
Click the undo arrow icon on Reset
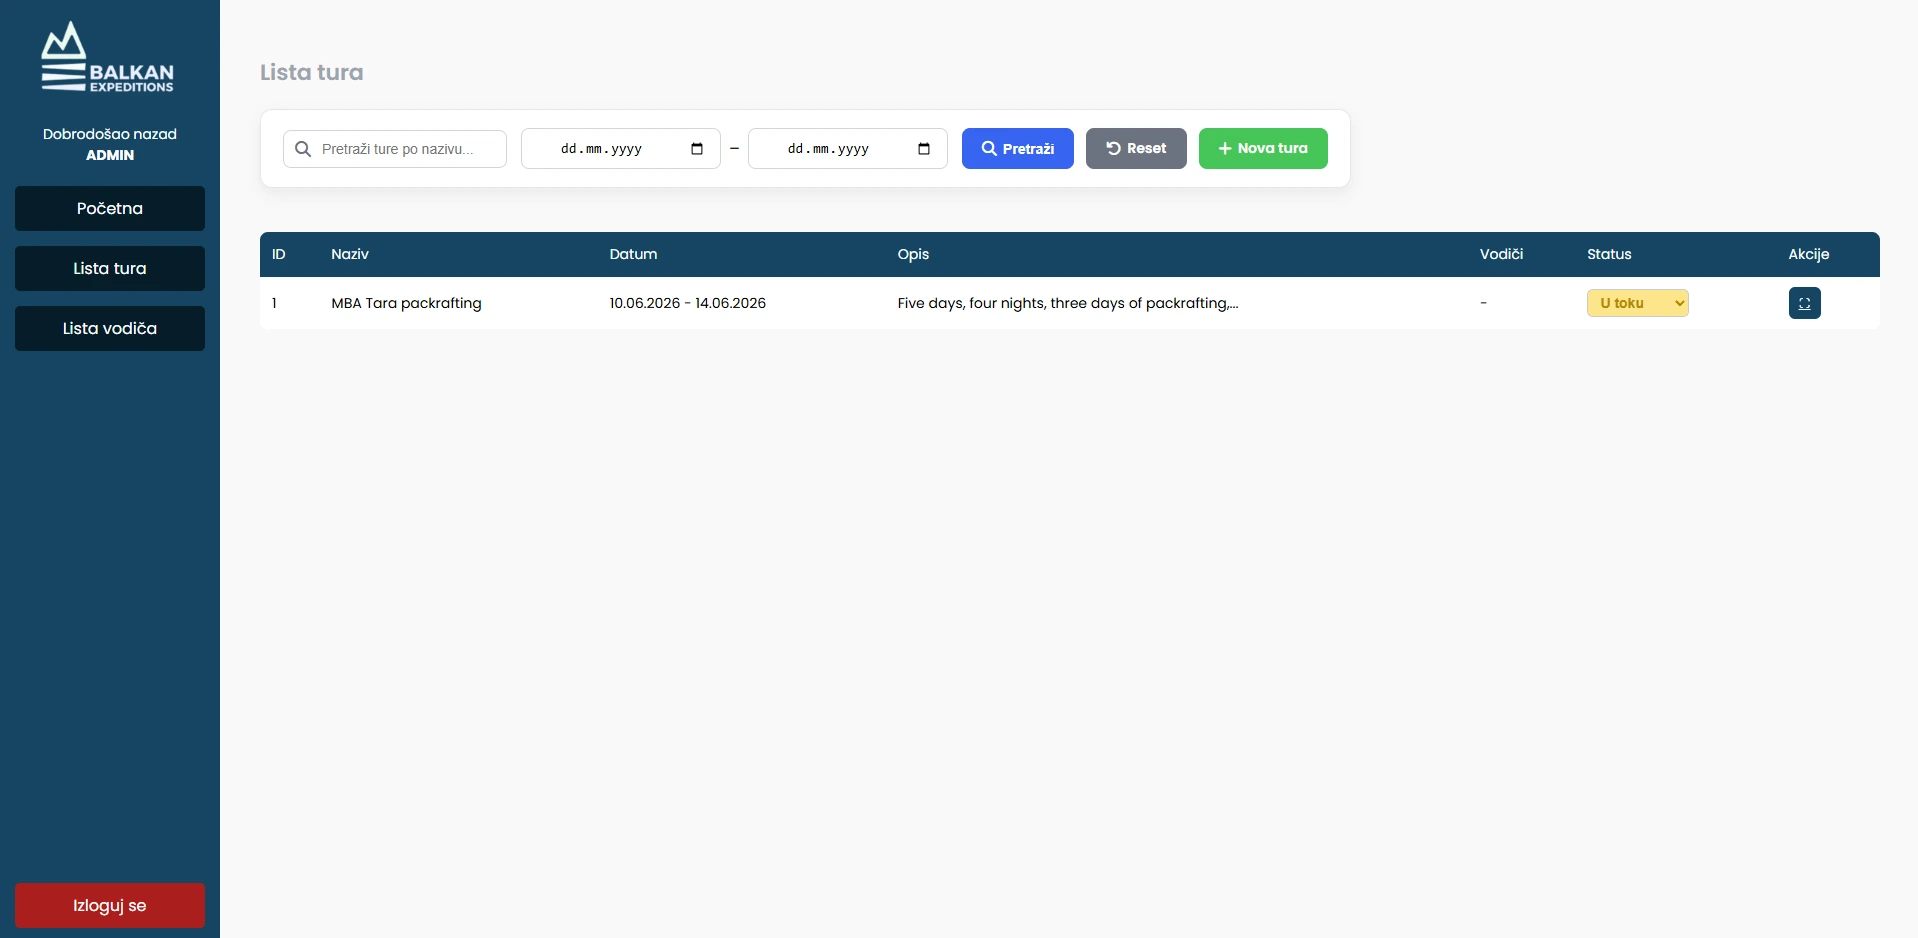pos(1113,148)
